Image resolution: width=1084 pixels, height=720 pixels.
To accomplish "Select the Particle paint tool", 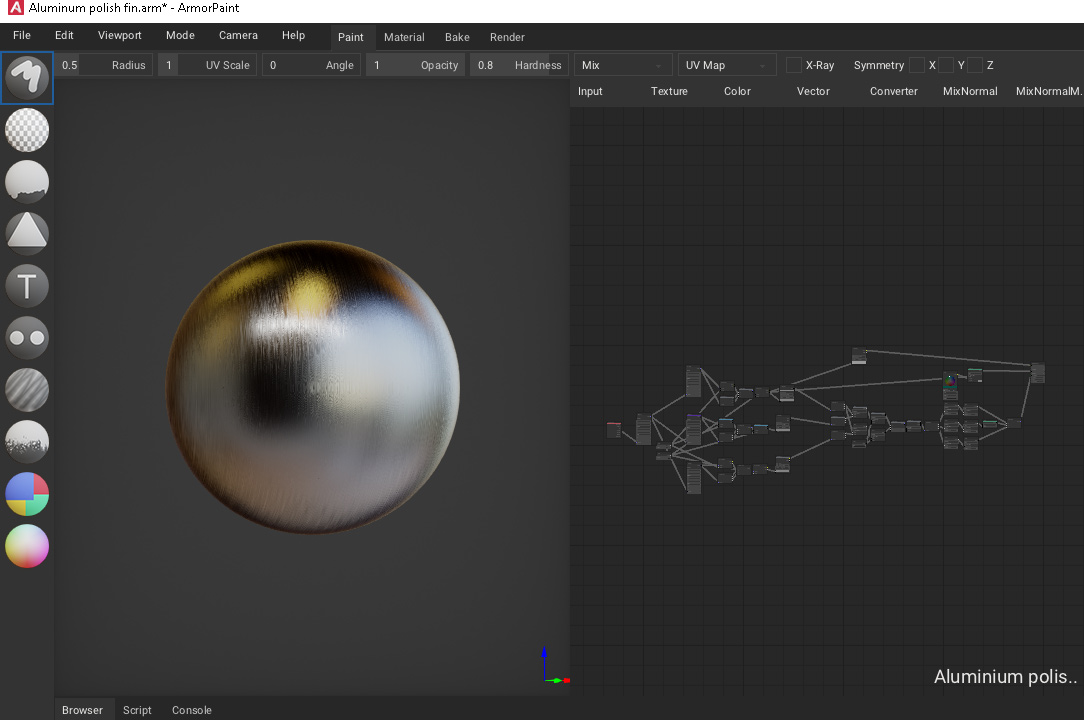I will coord(26,442).
